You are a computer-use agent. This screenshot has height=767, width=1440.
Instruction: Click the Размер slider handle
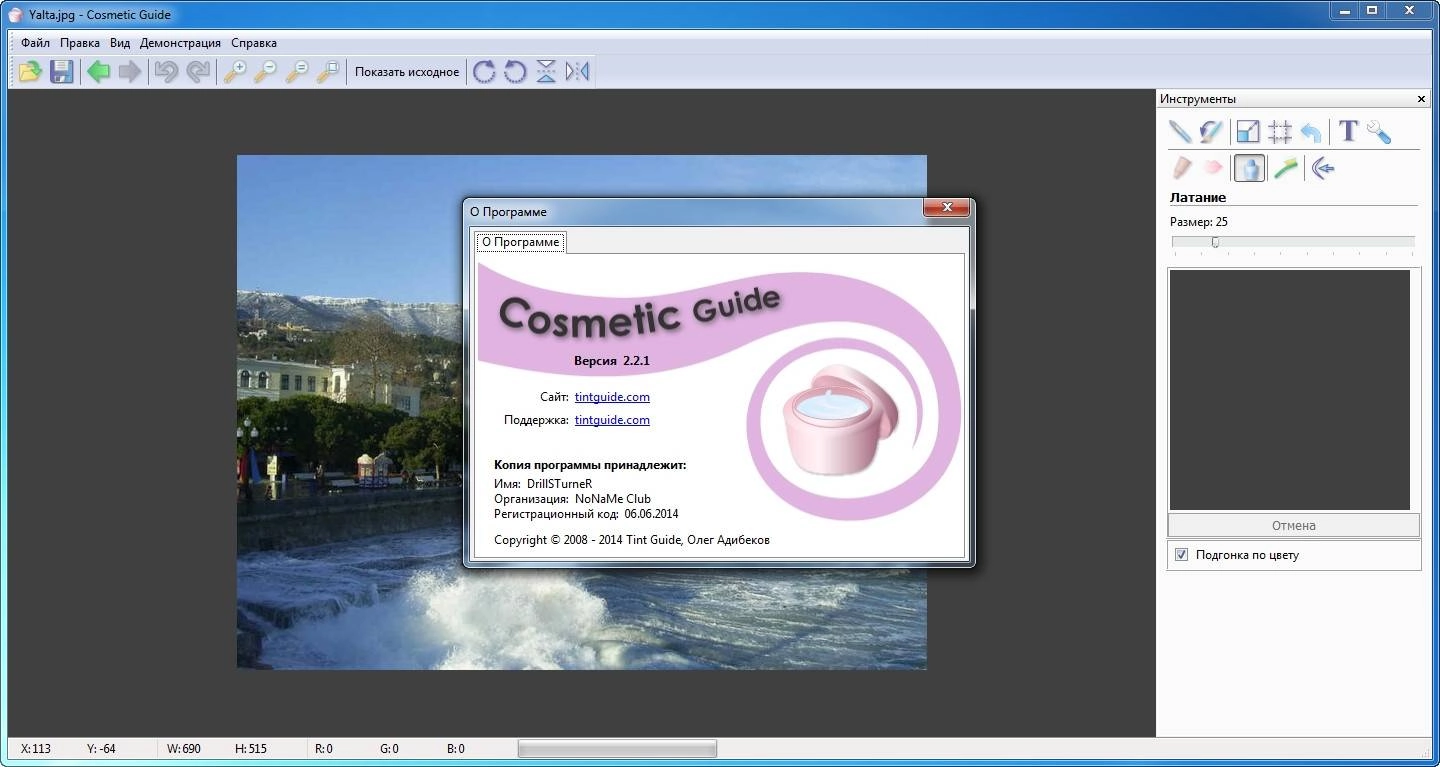point(1215,242)
